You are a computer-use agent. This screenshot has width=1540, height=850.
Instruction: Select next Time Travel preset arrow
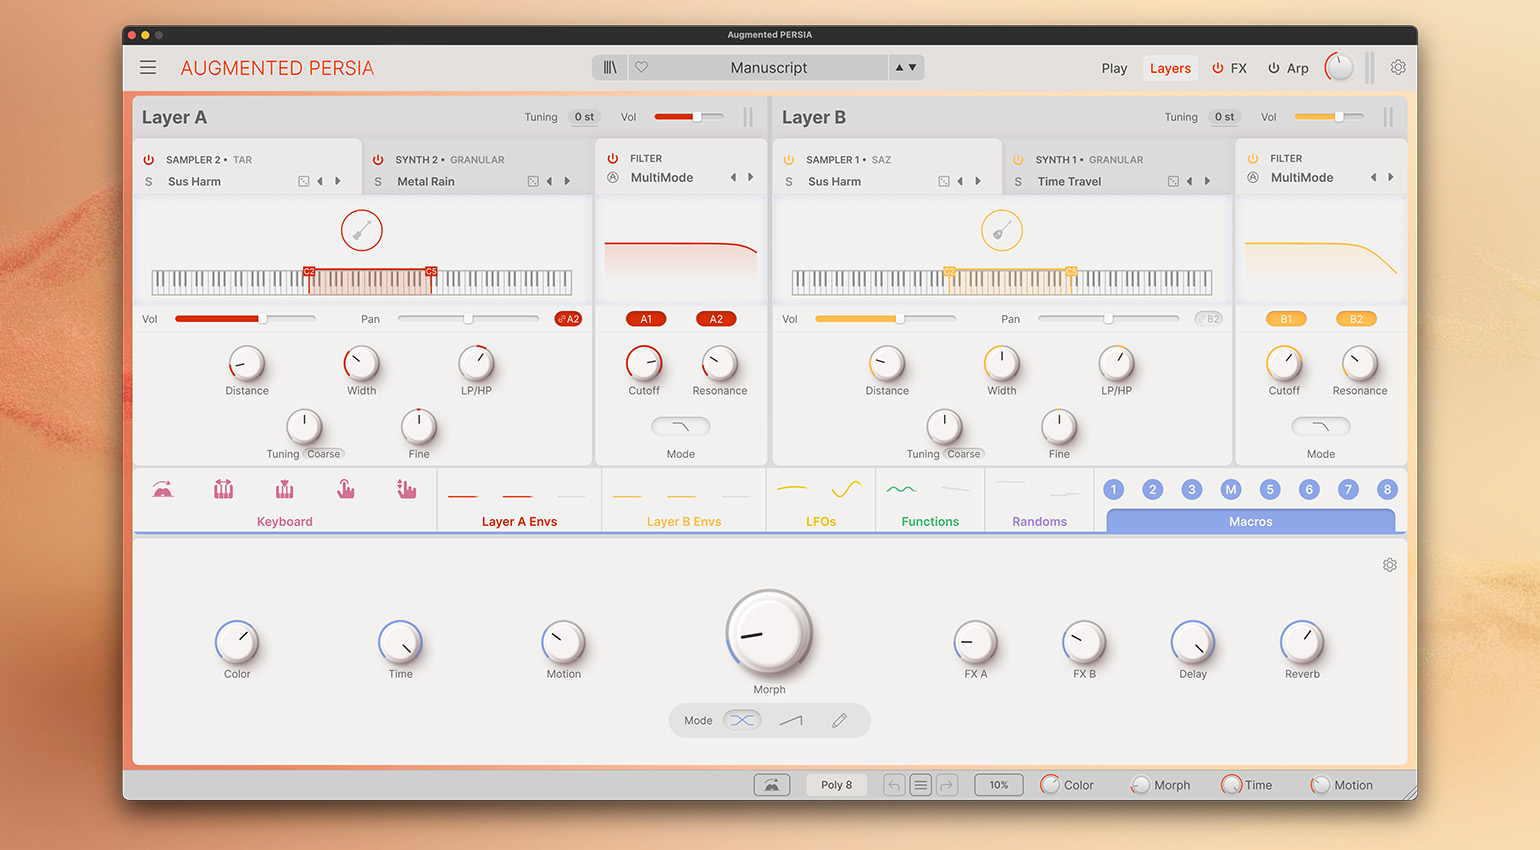click(x=1207, y=182)
